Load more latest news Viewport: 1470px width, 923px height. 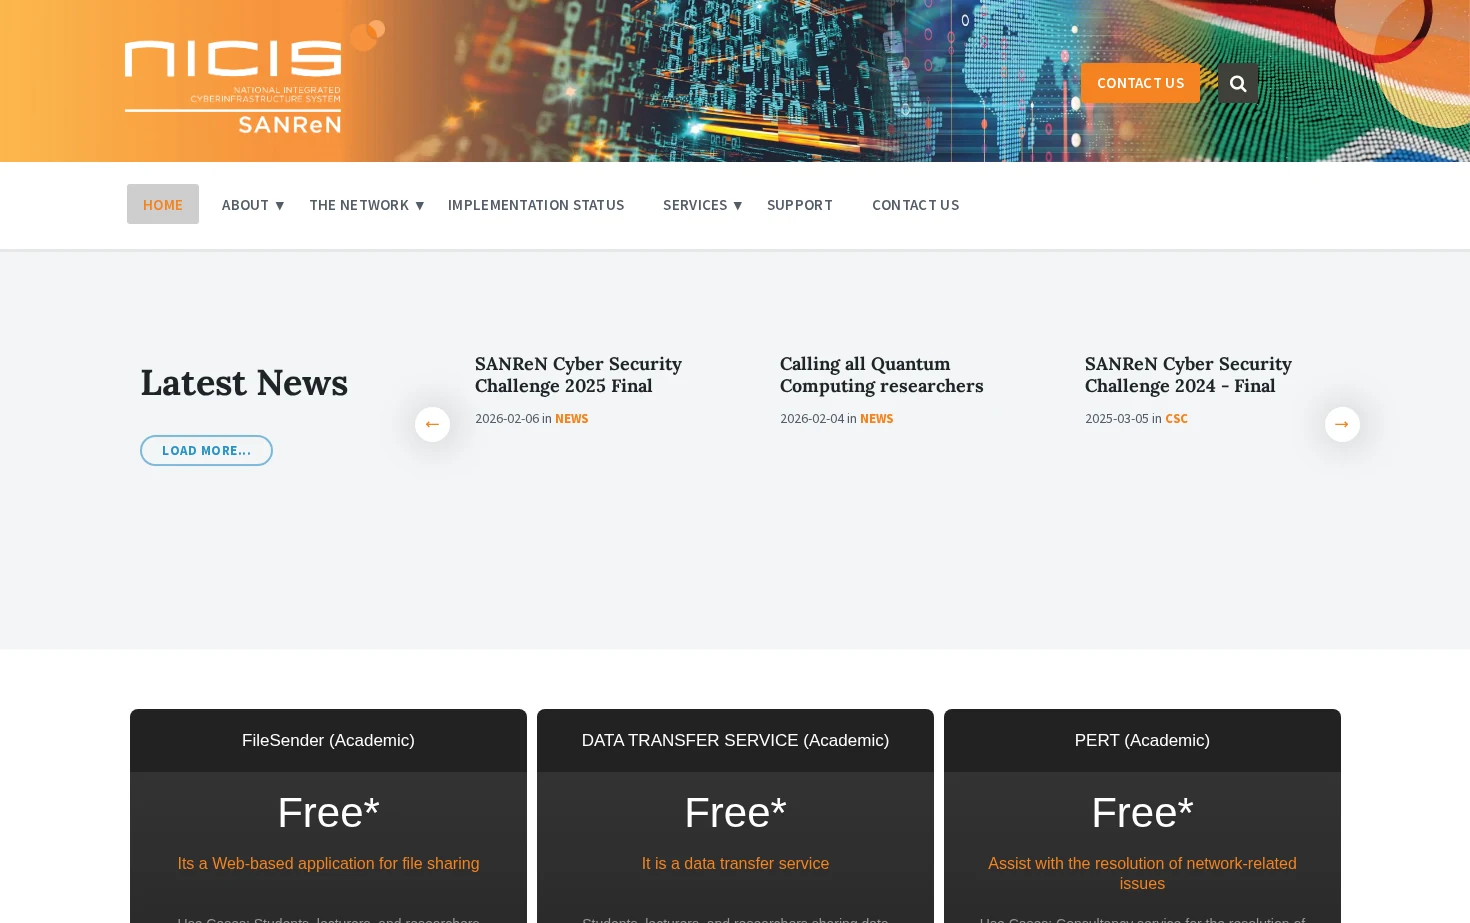click(206, 450)
